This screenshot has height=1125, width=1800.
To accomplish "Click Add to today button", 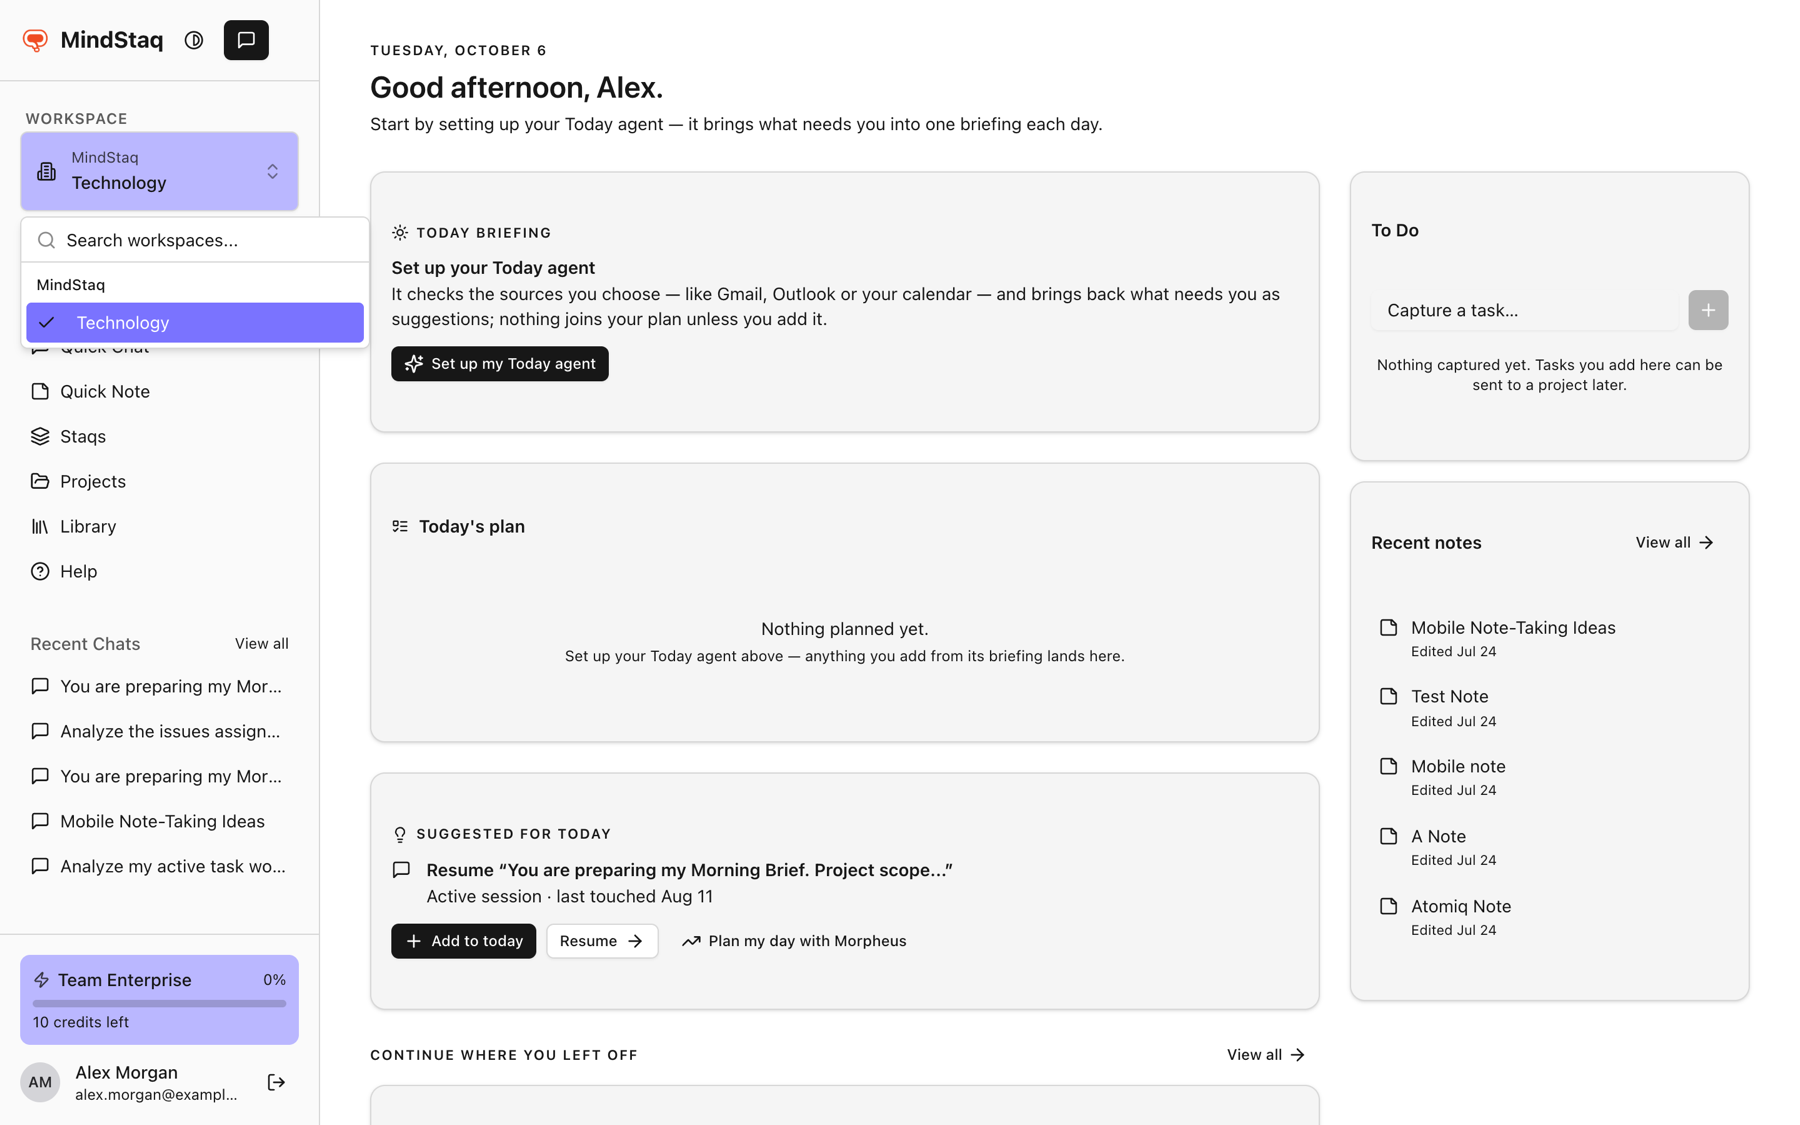I will [x=464, y=941].
